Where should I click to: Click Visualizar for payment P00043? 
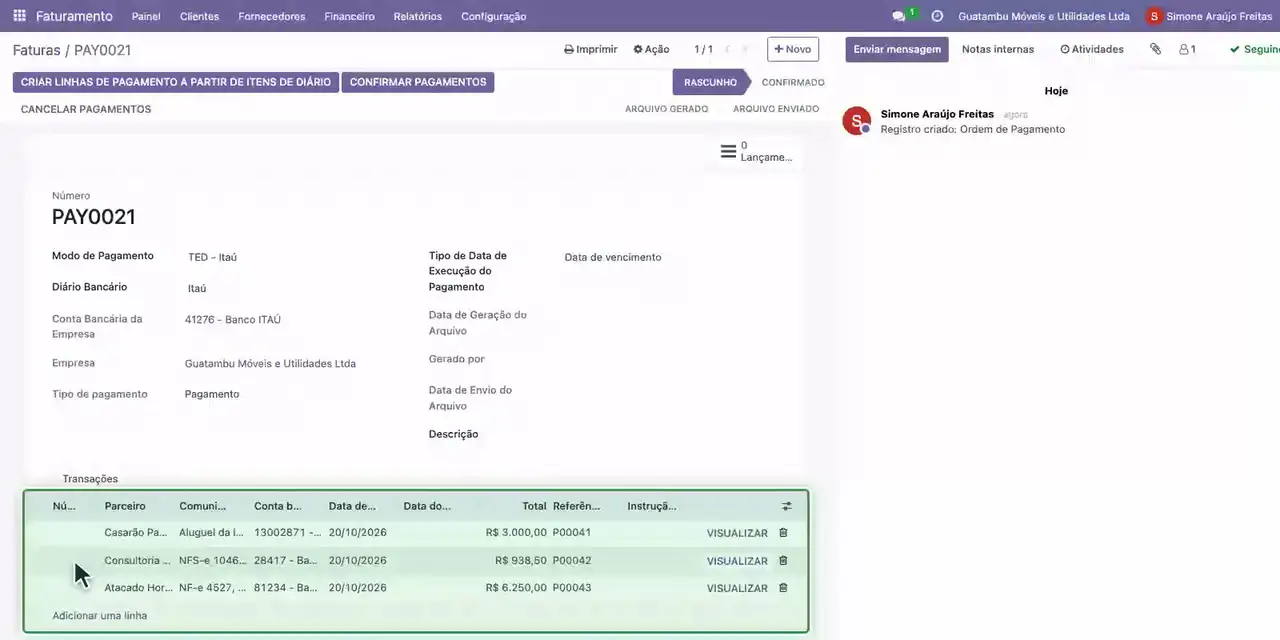[737, 588]
